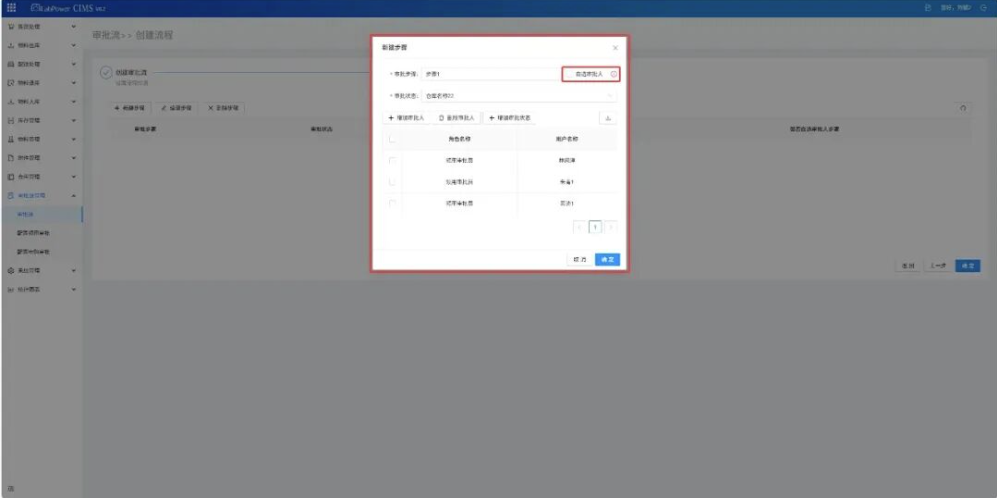Screen dimensions: 997x499
Task: Select the checkbox of the first approver row
Action: pyautogui.click(x=392, y=160)
